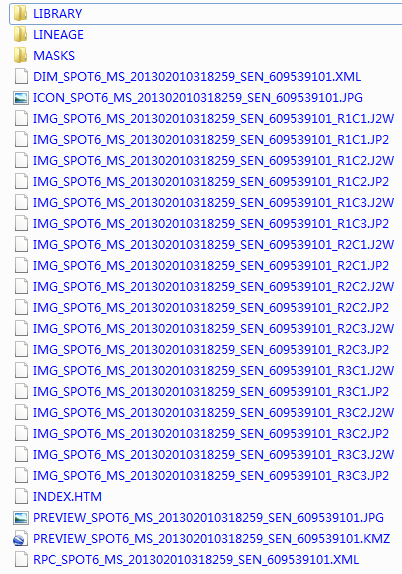Click file name ending R2C3.JP2
Screen dimensions: 402x574
tap(211, 350)
